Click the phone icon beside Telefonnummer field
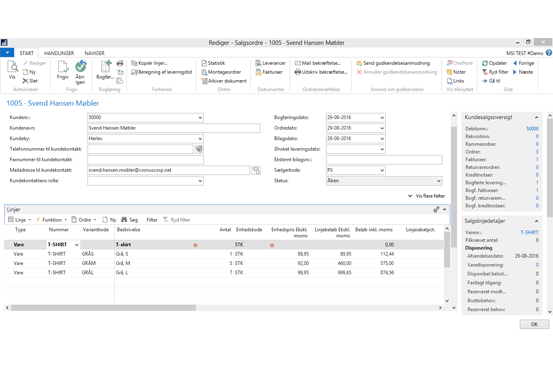553x369 pixels. point(199,149)
